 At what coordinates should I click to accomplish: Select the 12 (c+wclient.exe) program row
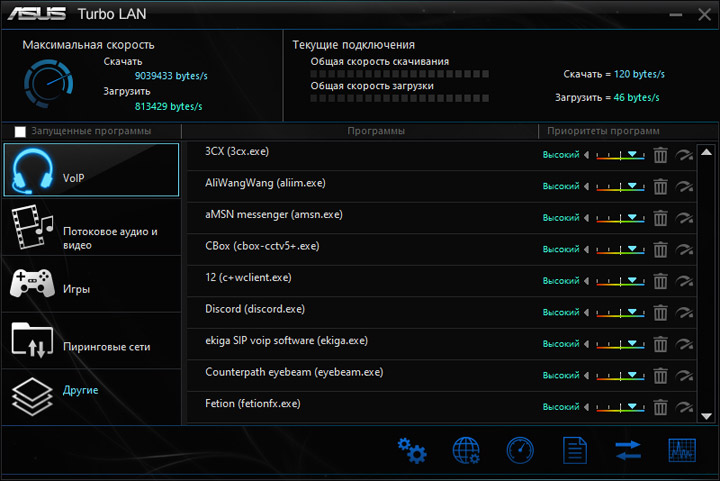pos(442,281)
